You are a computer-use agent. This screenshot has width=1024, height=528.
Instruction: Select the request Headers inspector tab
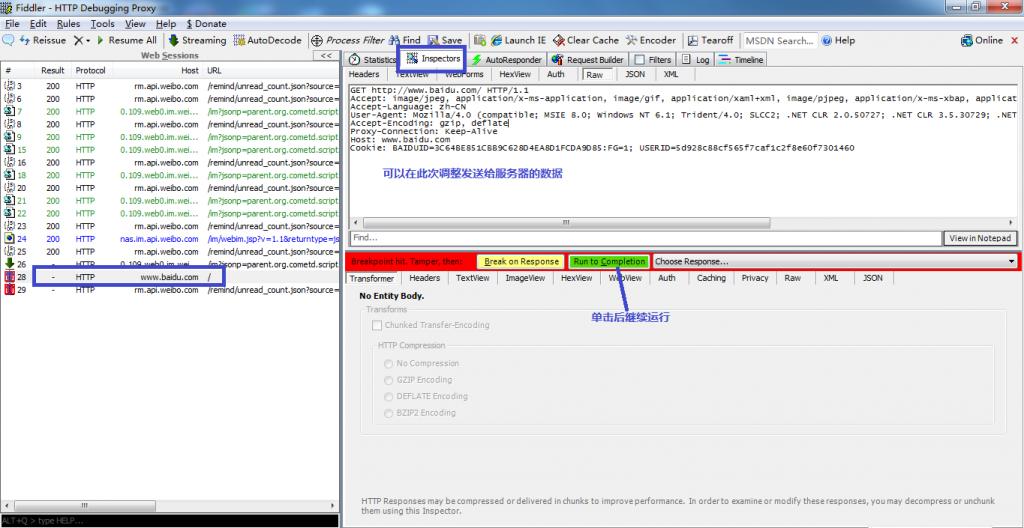(x=364, y=74)
